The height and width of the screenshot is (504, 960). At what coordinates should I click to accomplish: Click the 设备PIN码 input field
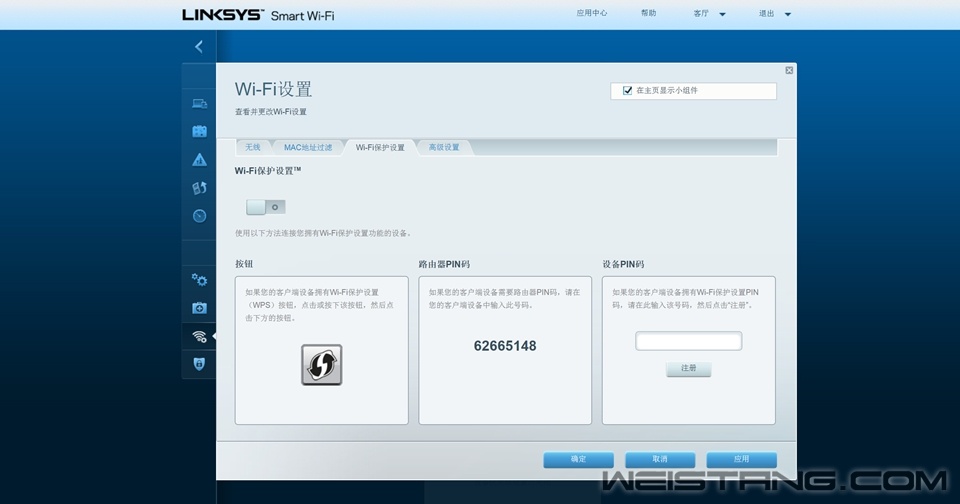coord(688,341)
